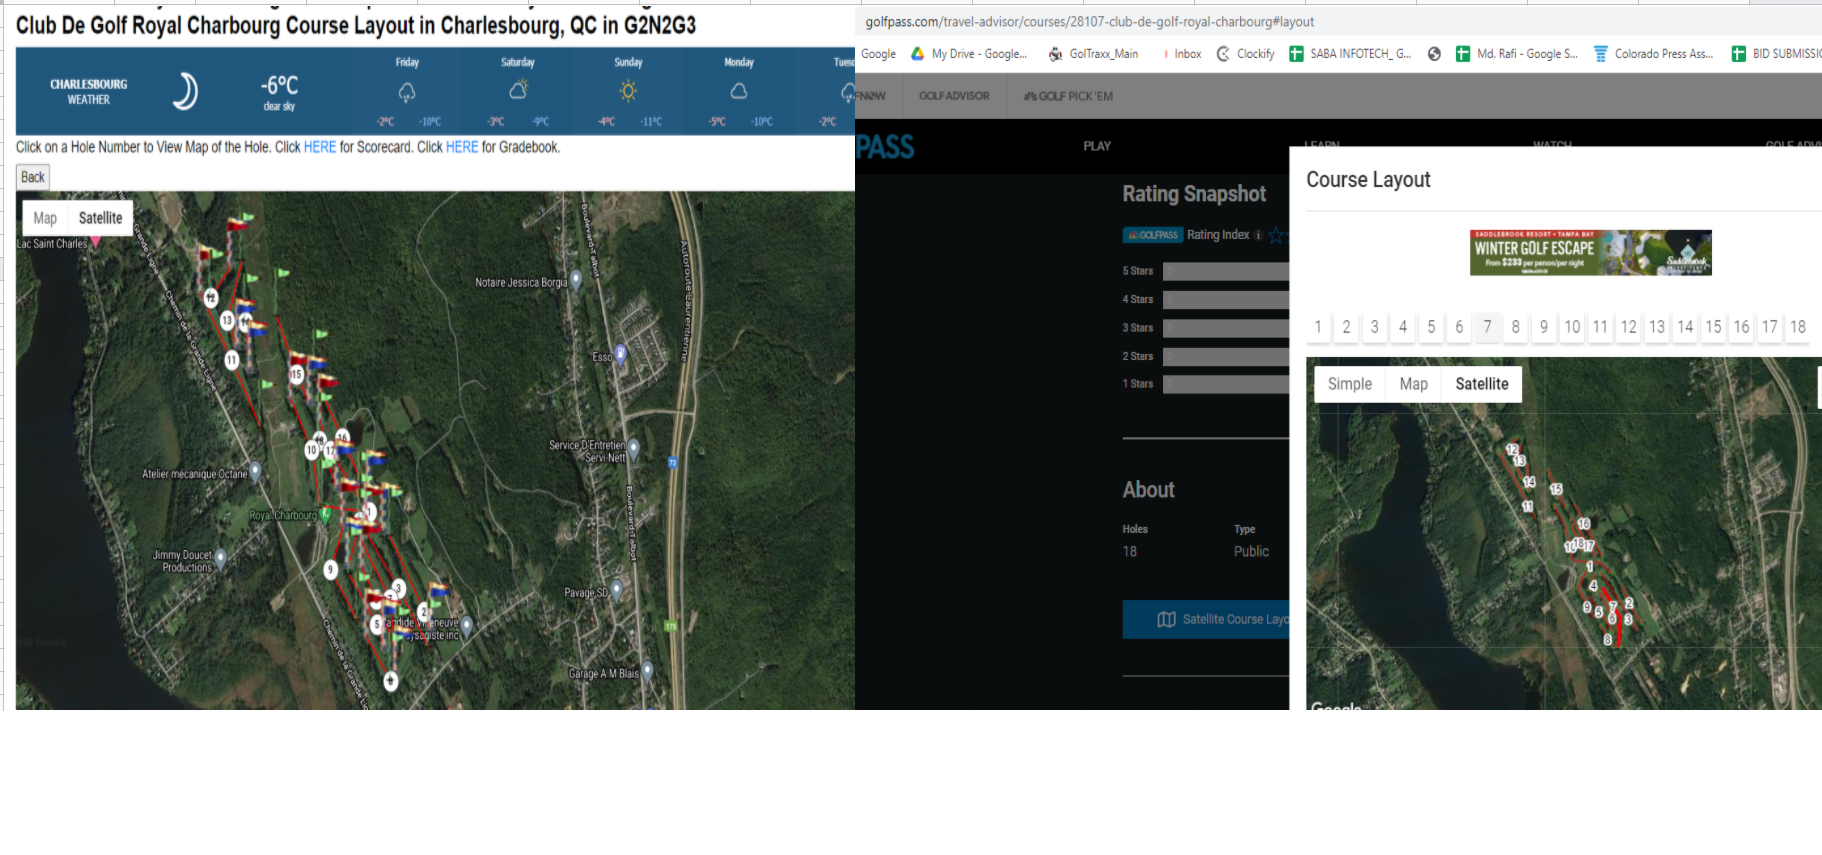Click hole 12 marker on left course map
Viewport: 1822px width, 855px height.
click(211, 297)
